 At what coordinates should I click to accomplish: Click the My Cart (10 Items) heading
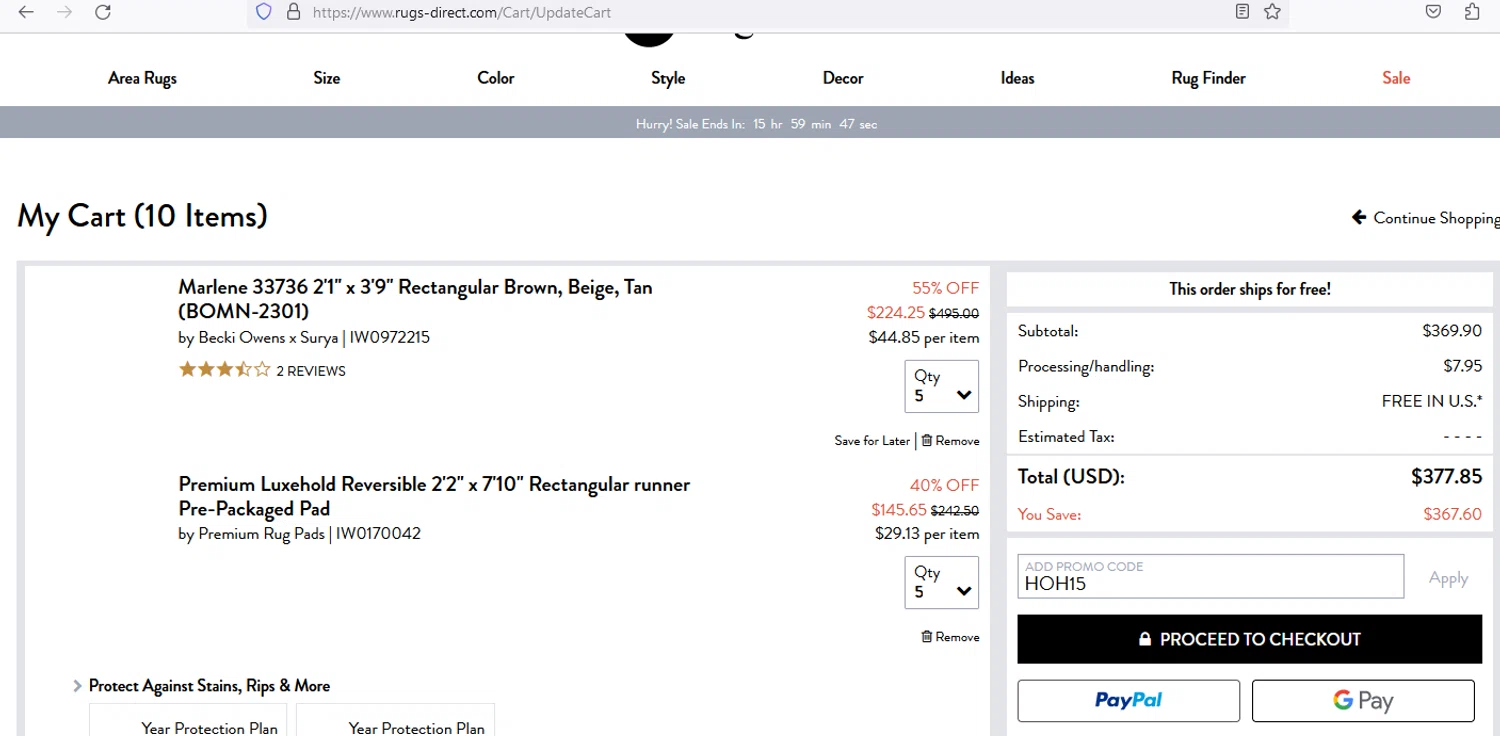tap(142, 216)
